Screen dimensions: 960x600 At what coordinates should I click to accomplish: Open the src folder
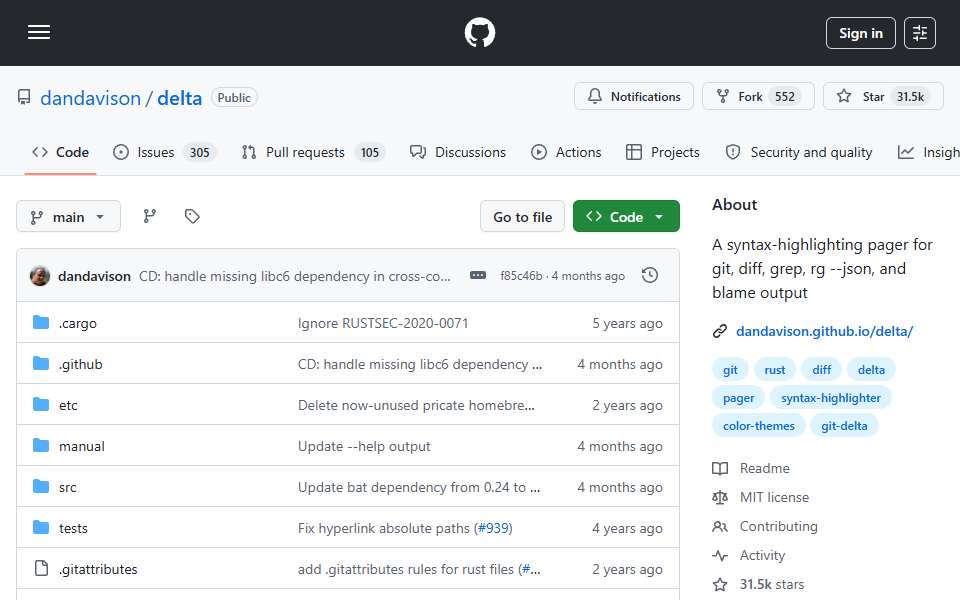(67, 487)
